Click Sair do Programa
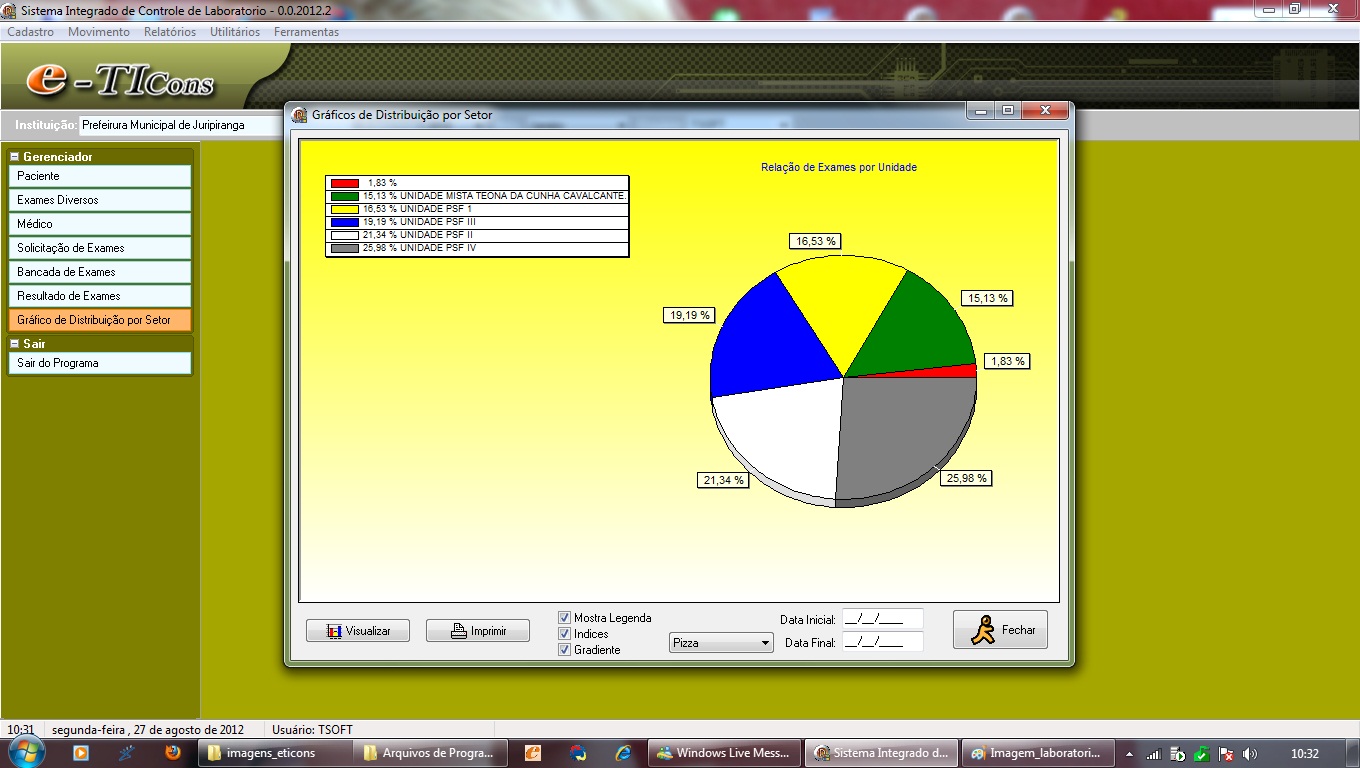 click(99, 363)
